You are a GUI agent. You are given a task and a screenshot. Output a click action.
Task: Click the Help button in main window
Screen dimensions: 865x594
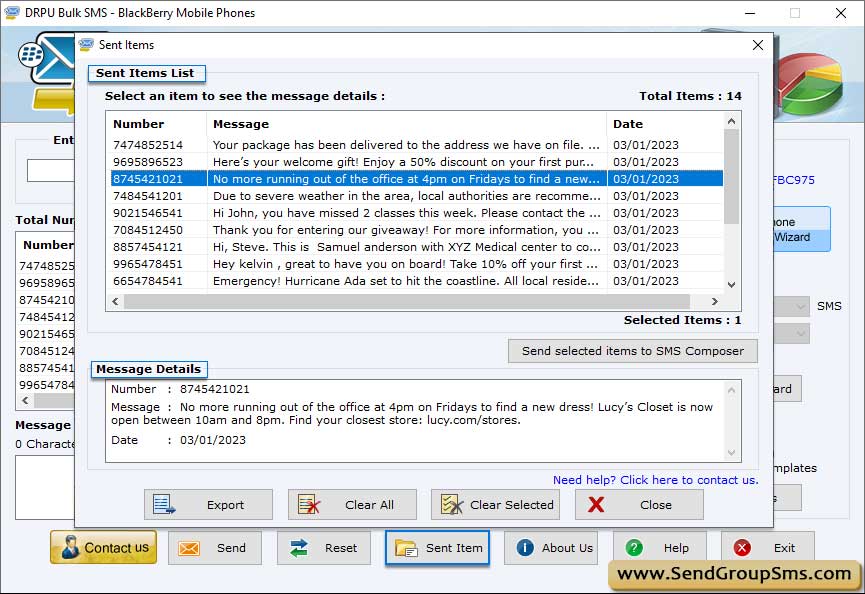point(660,548)
